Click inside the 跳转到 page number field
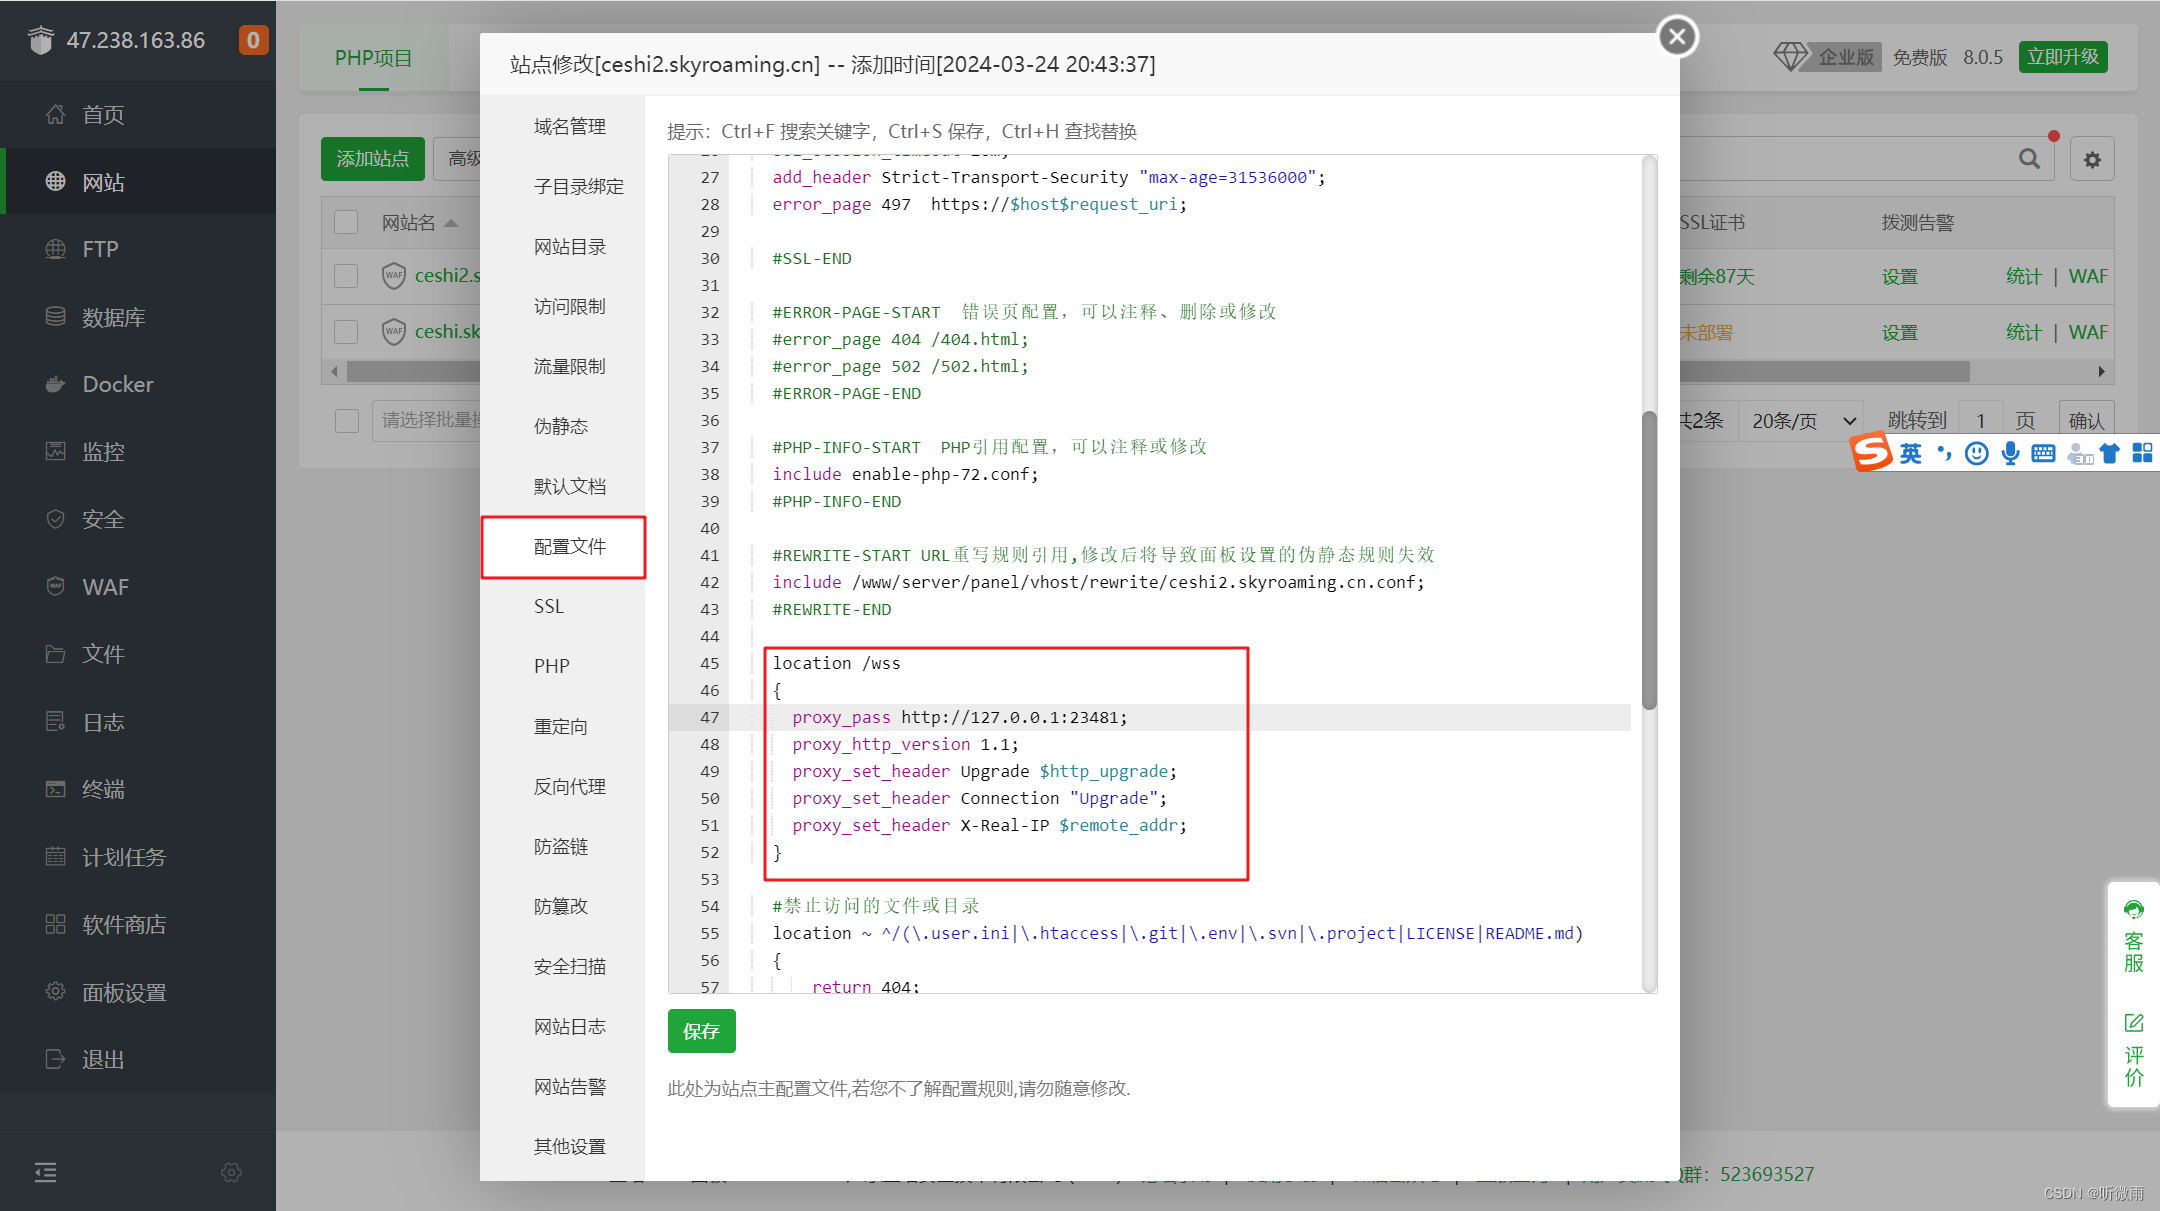This screenshot has height=1211, width=2160. click(1980, 420)
